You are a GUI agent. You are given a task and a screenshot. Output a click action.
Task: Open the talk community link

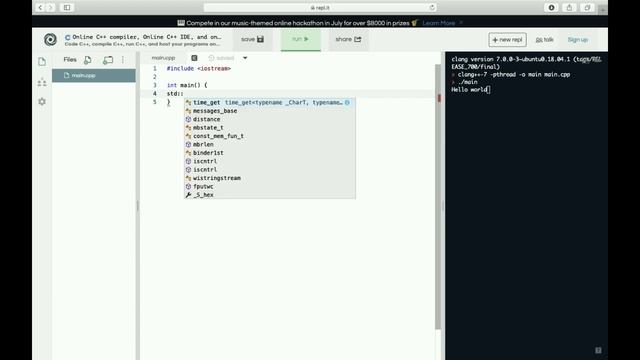pos(544,40)
